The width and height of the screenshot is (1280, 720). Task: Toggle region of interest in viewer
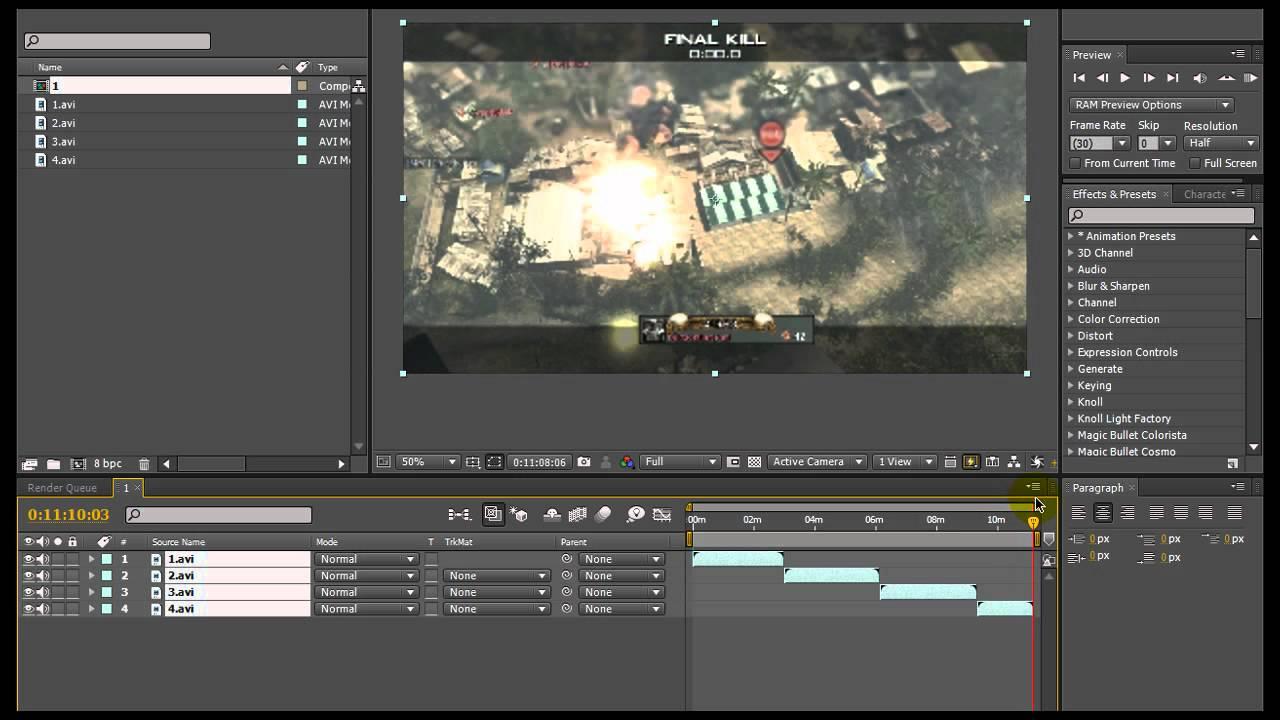[x=733, y=462]
